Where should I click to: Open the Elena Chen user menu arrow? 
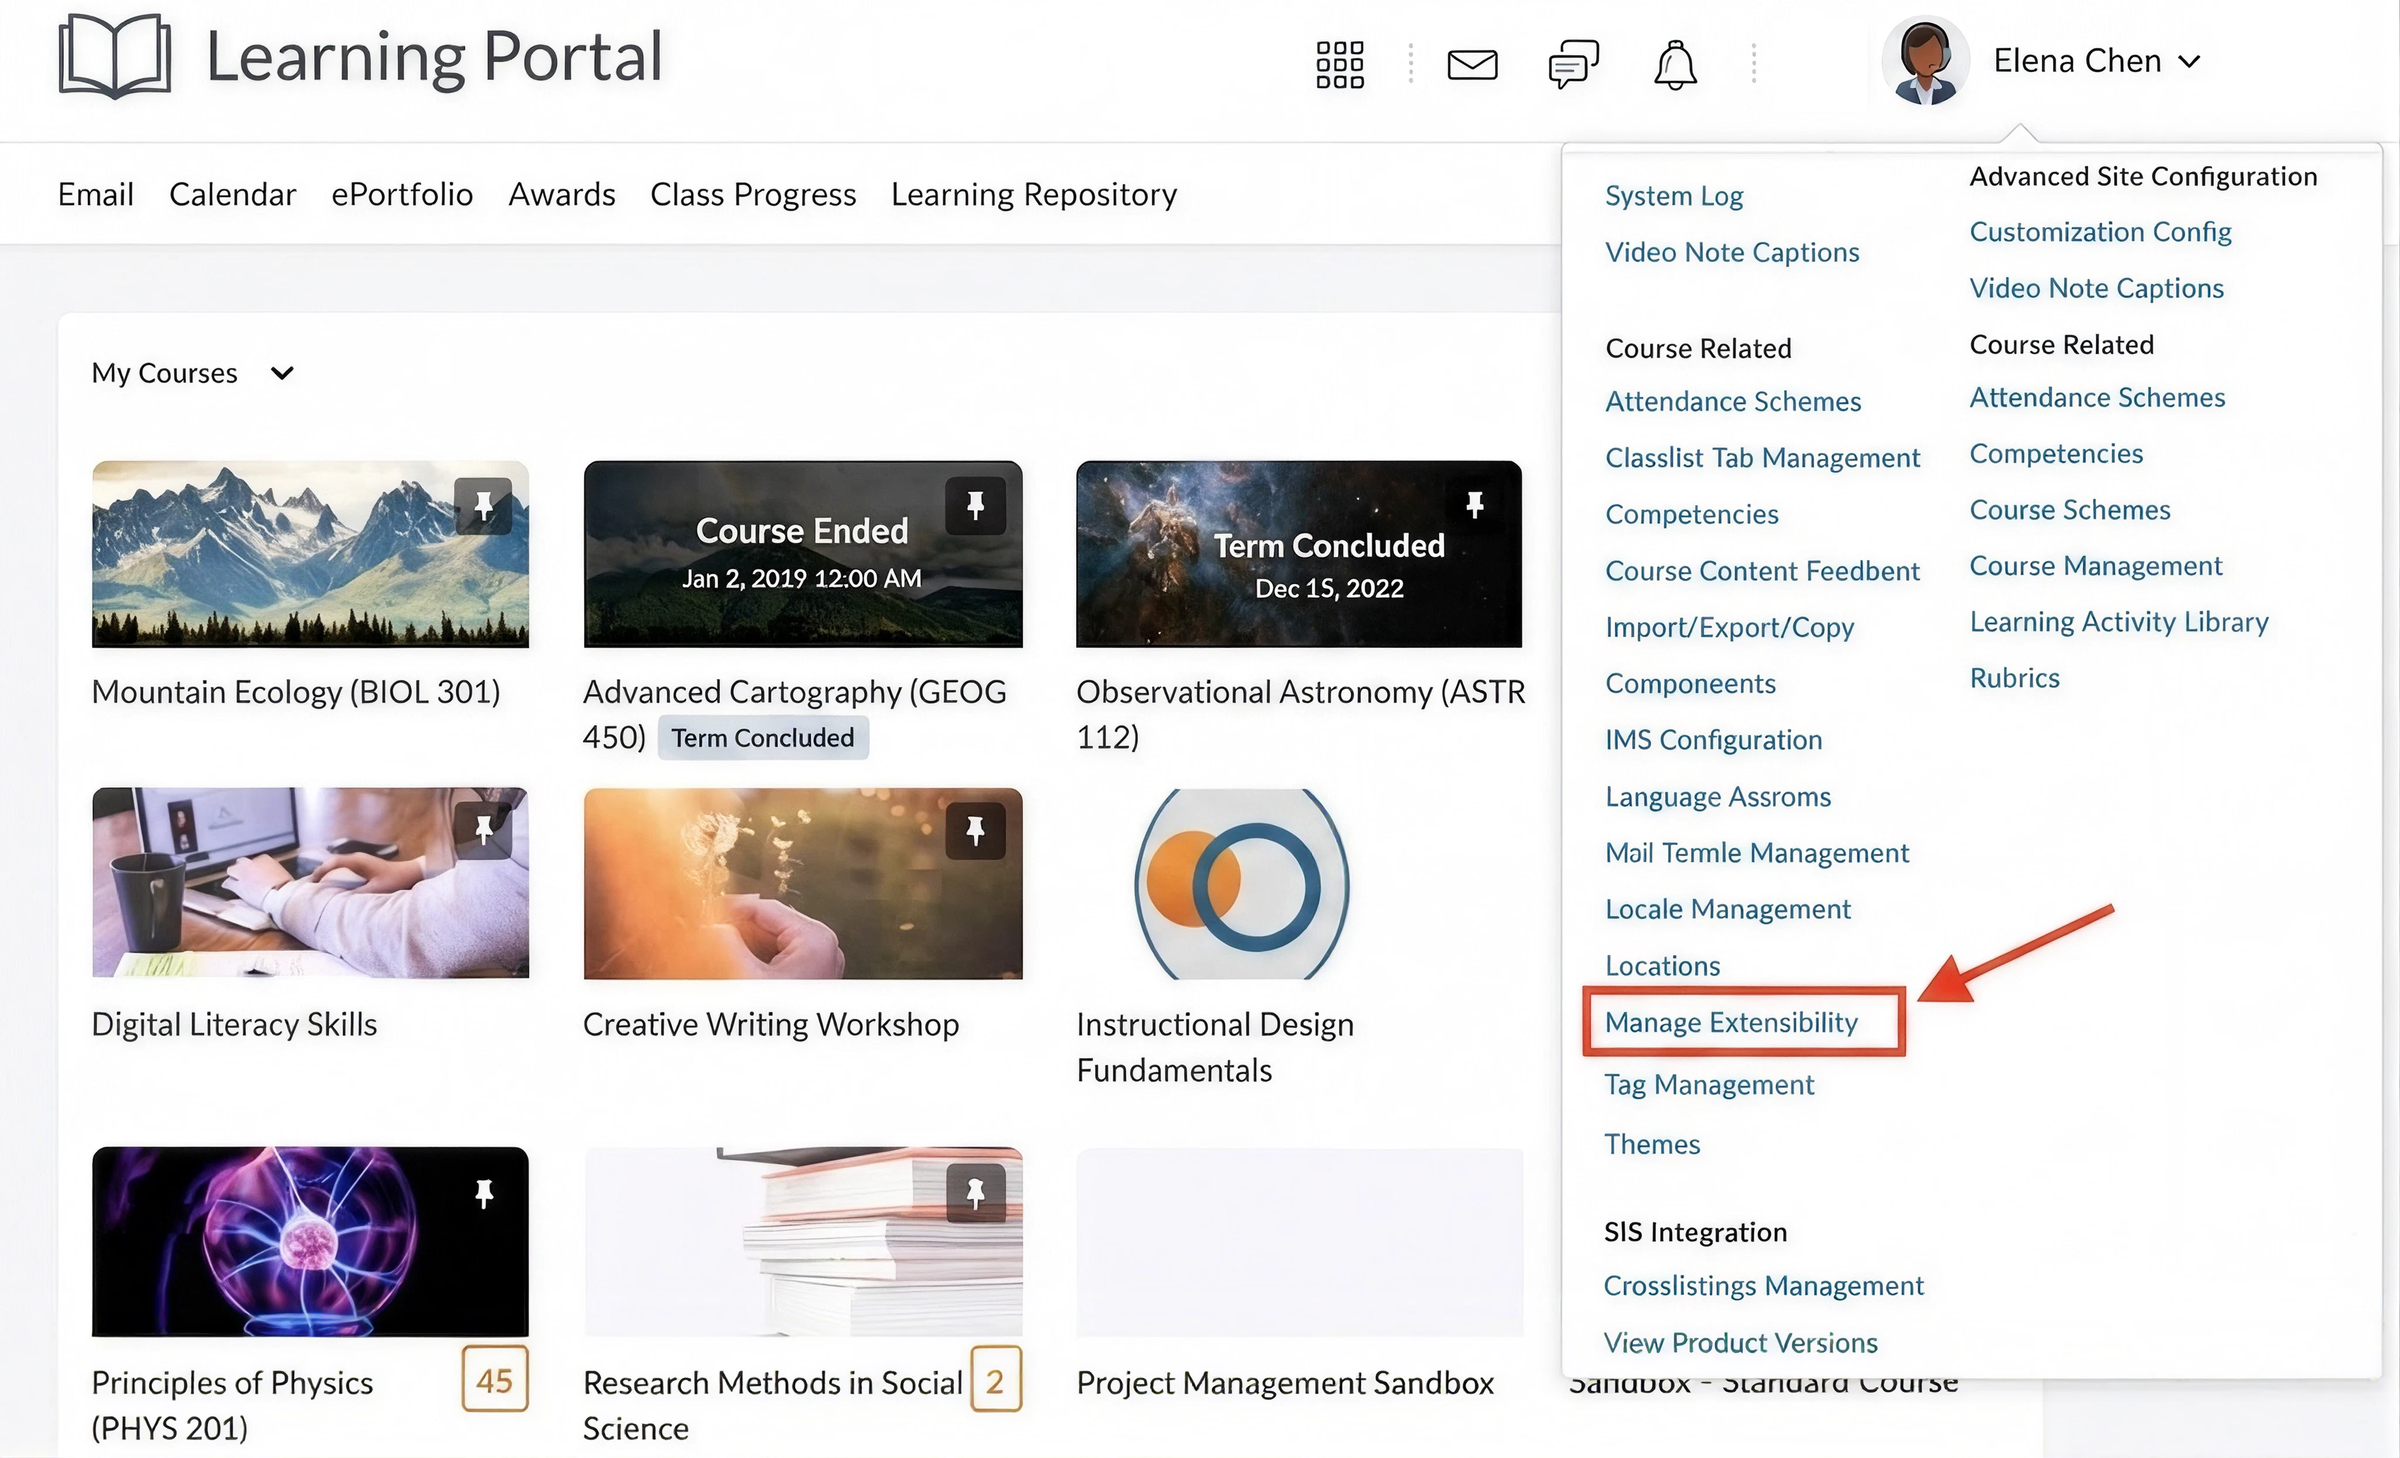(x=2189, y=62)
